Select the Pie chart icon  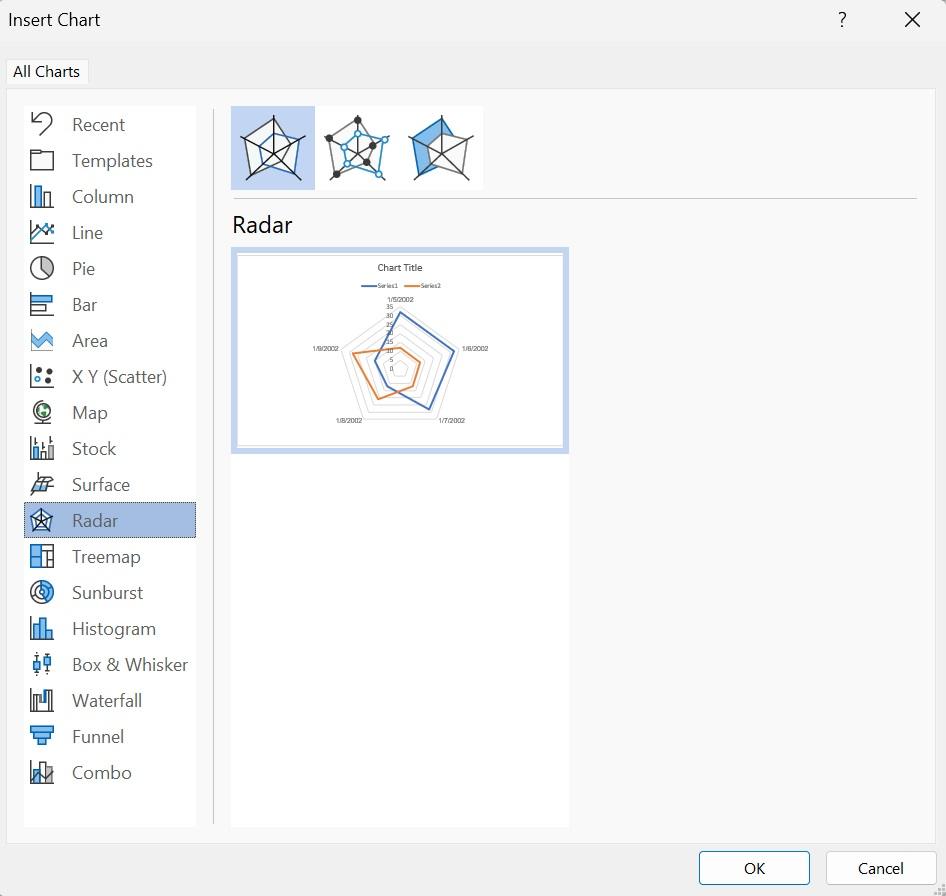pyautogui.click(x=42, y=269)
